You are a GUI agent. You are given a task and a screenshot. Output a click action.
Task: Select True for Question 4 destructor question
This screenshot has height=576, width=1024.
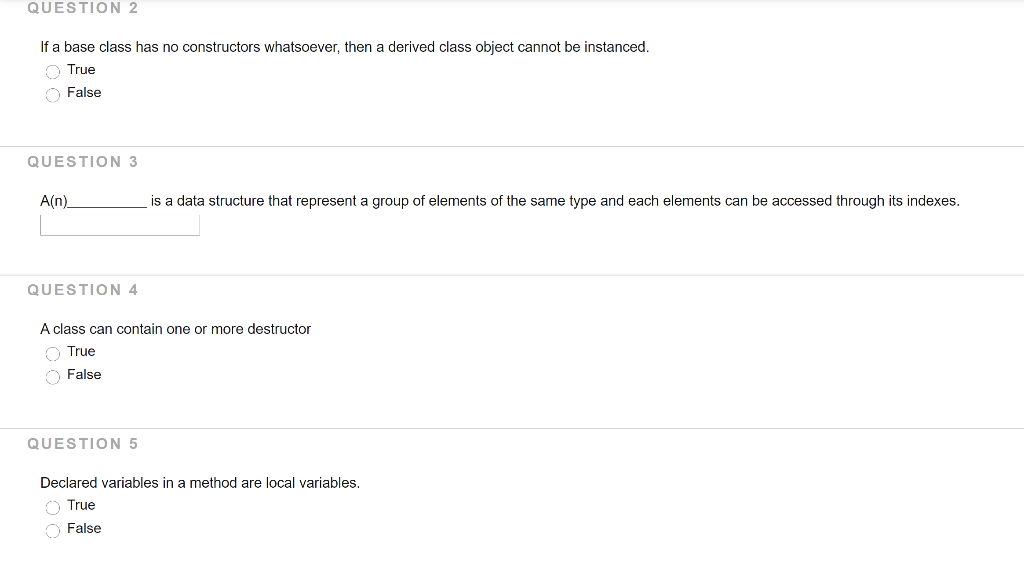[x=52, y=353]
